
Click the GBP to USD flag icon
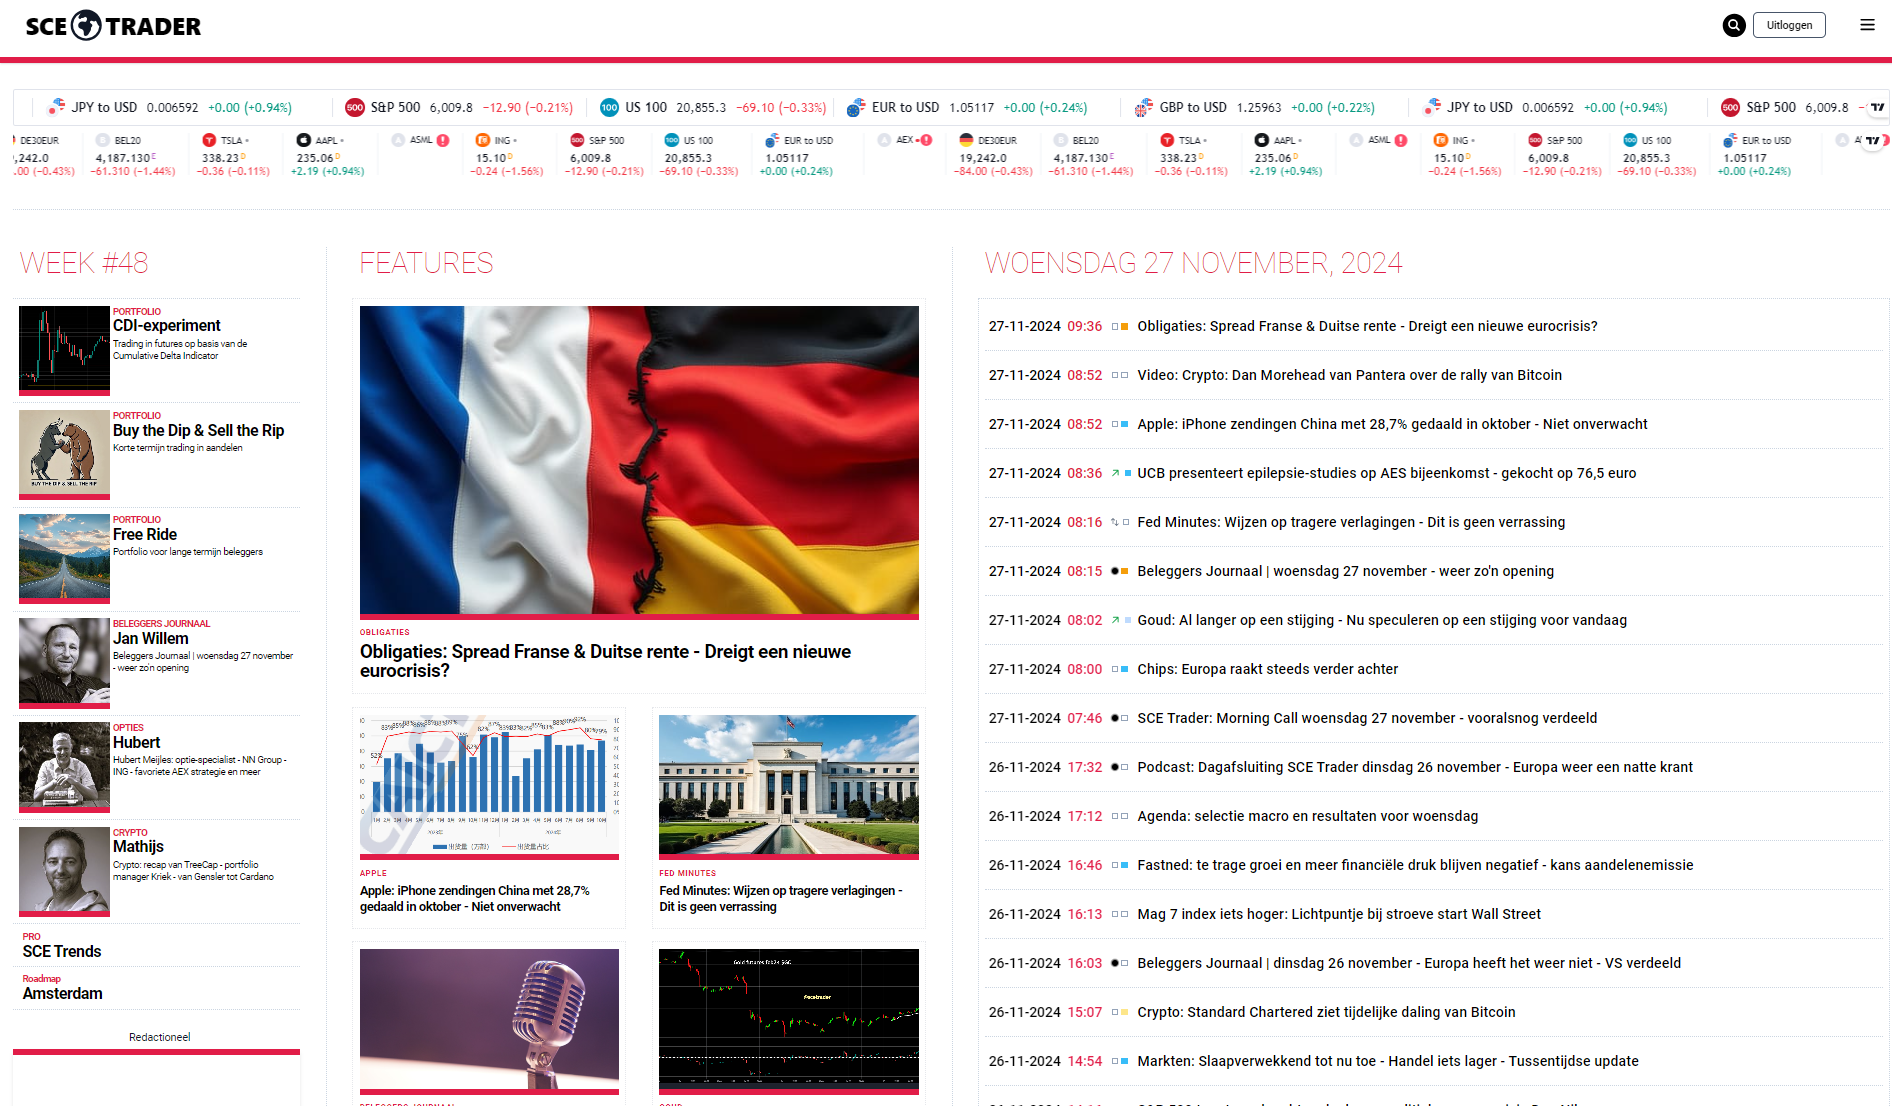coord(1144,108)
